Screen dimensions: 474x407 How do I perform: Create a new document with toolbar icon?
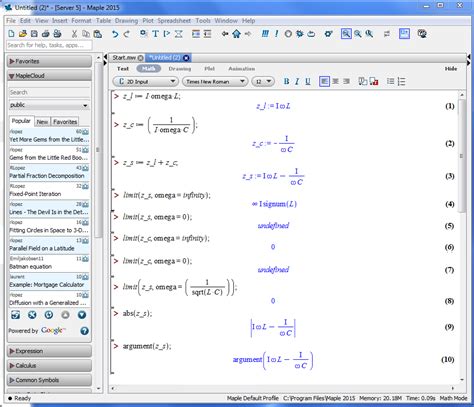click(11, 34)
